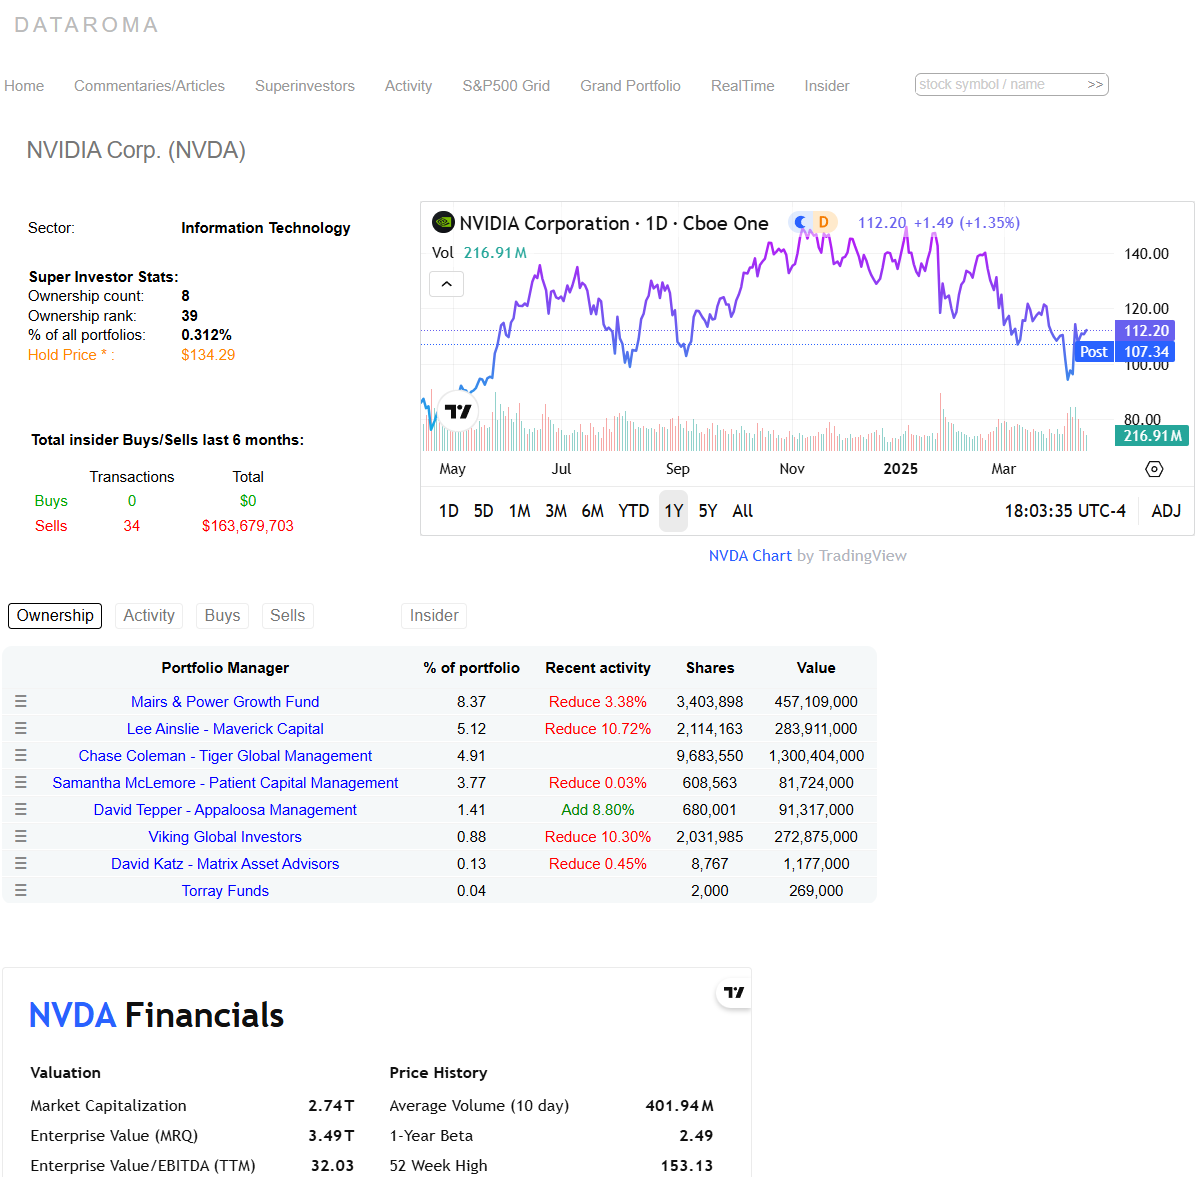The width and height of the screenshot is (1197, 1177).
Task: Click the orange D data indicator icon
Action: (824, 222)
